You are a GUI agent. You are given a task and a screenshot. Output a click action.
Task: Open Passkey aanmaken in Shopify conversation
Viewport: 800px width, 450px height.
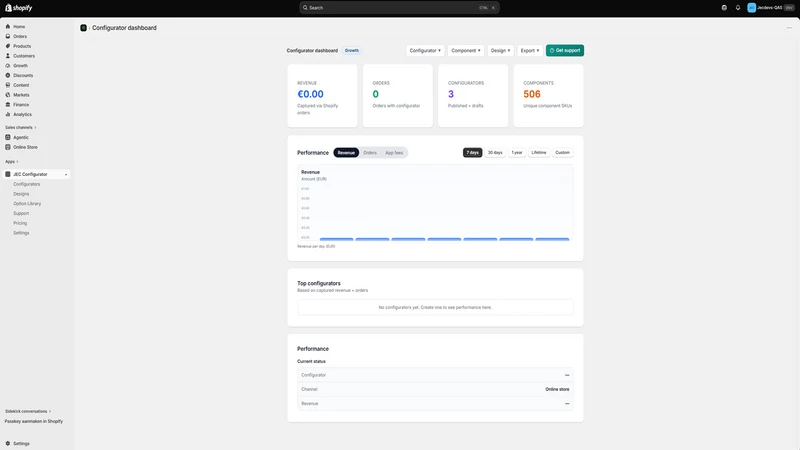[34, 421]
